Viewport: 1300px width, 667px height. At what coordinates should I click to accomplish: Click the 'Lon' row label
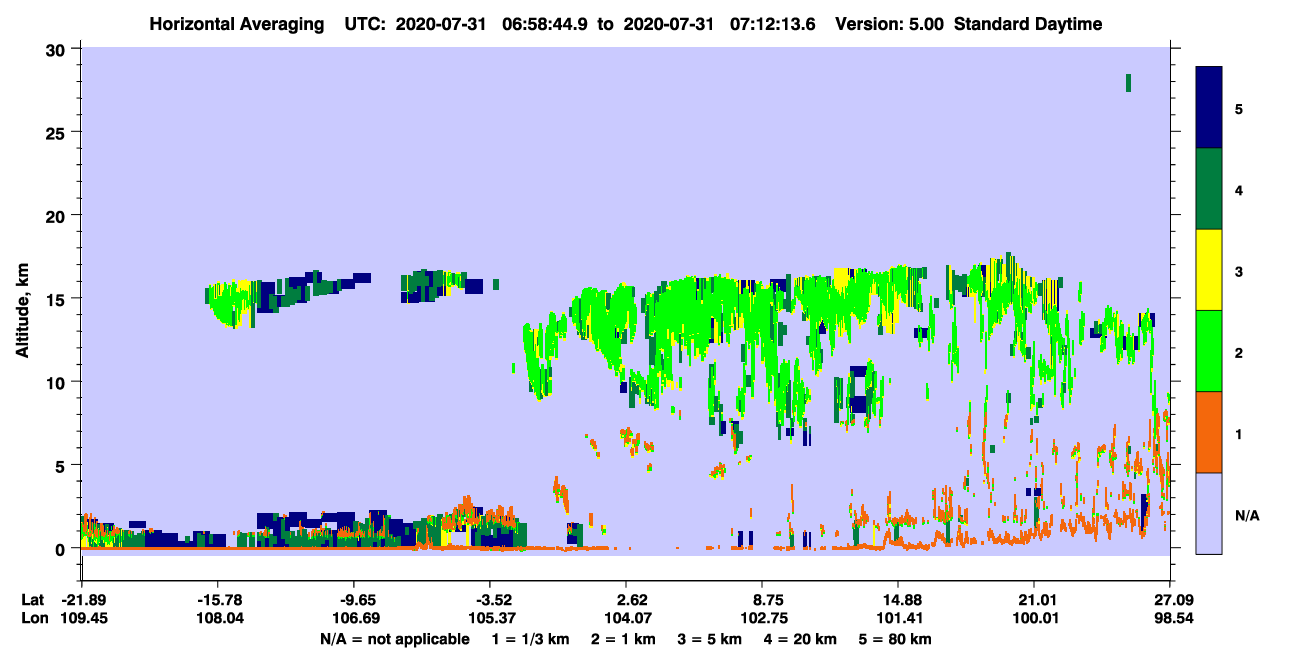click(33, 619)
